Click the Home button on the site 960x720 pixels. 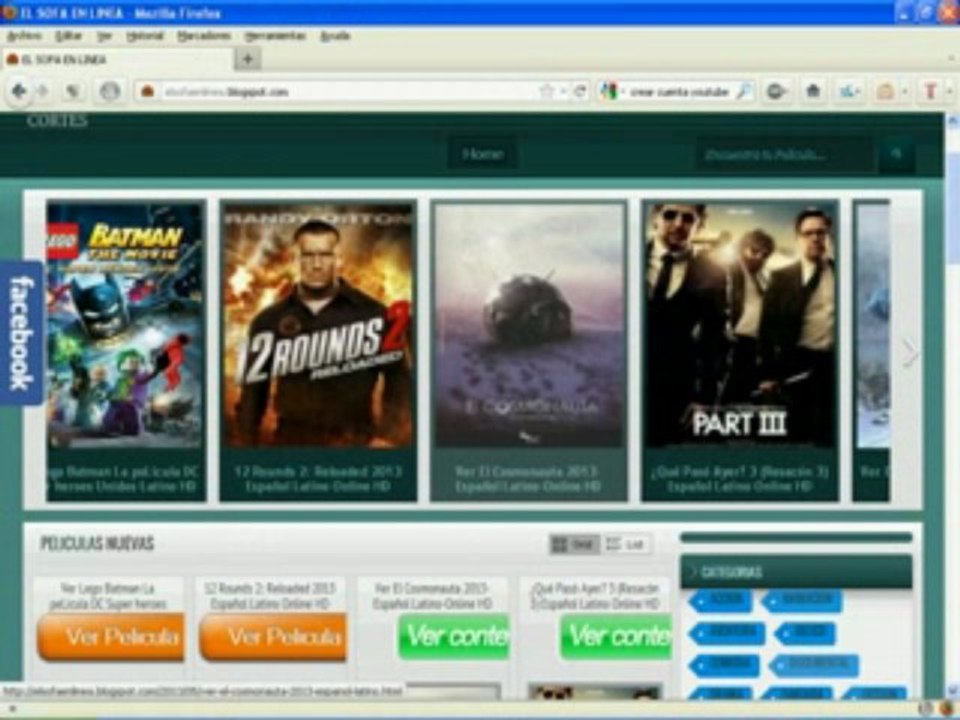pyautogui.click(x=483, y=154)
